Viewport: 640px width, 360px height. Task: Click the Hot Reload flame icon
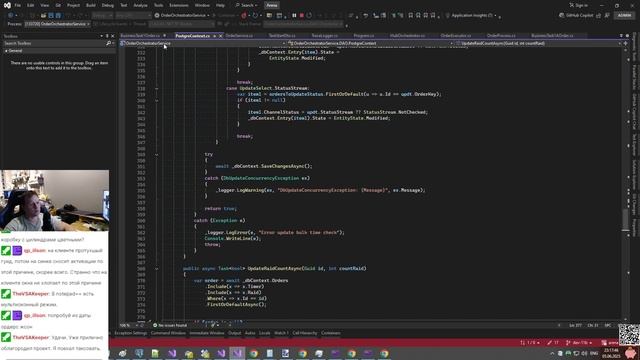click(244, 16)
